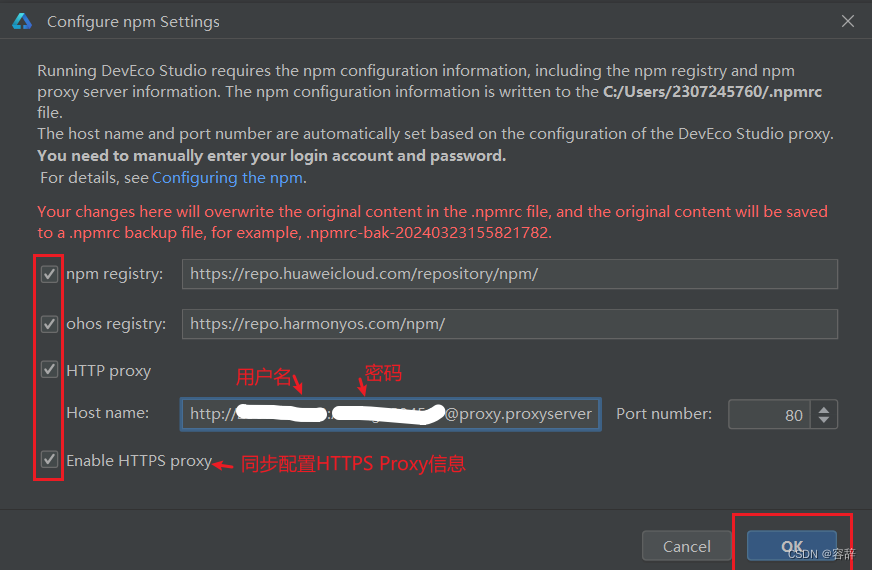Screen dimensions: 872x570
Task: Cancel the npm settings dialog
Action: pos(686,547)
